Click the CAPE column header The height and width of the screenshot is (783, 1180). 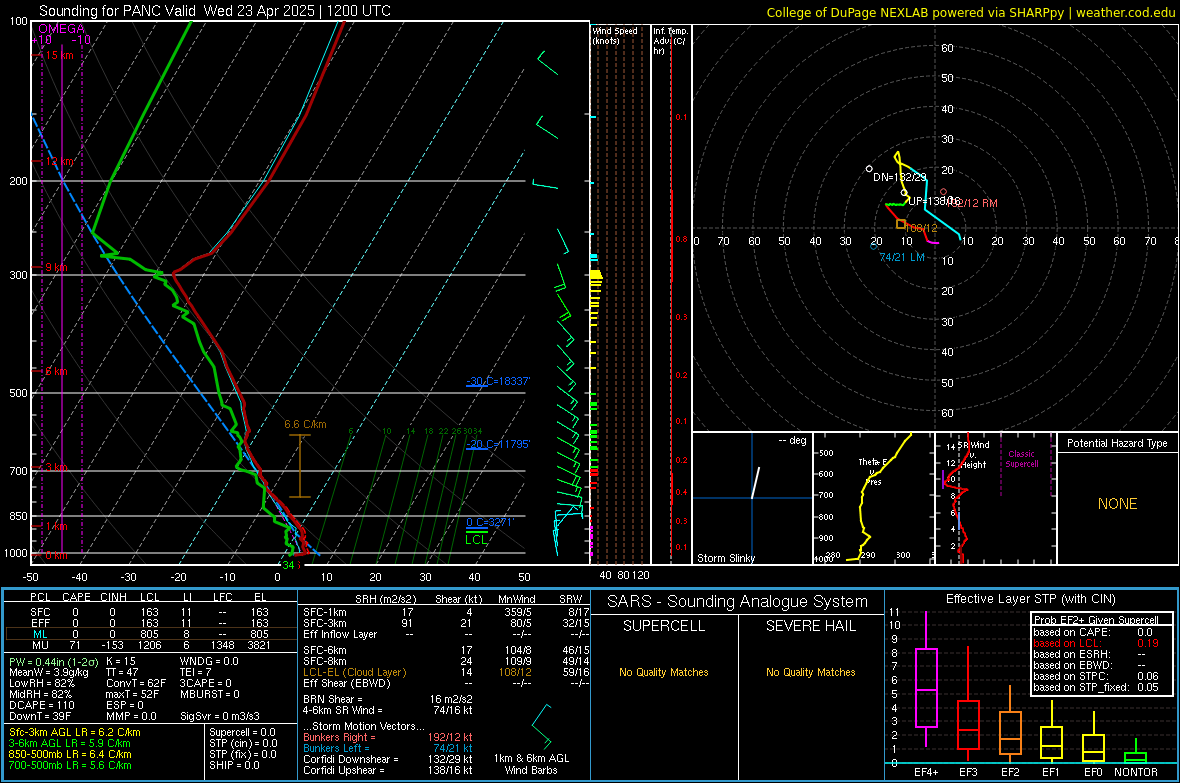(x=76, y=597)
